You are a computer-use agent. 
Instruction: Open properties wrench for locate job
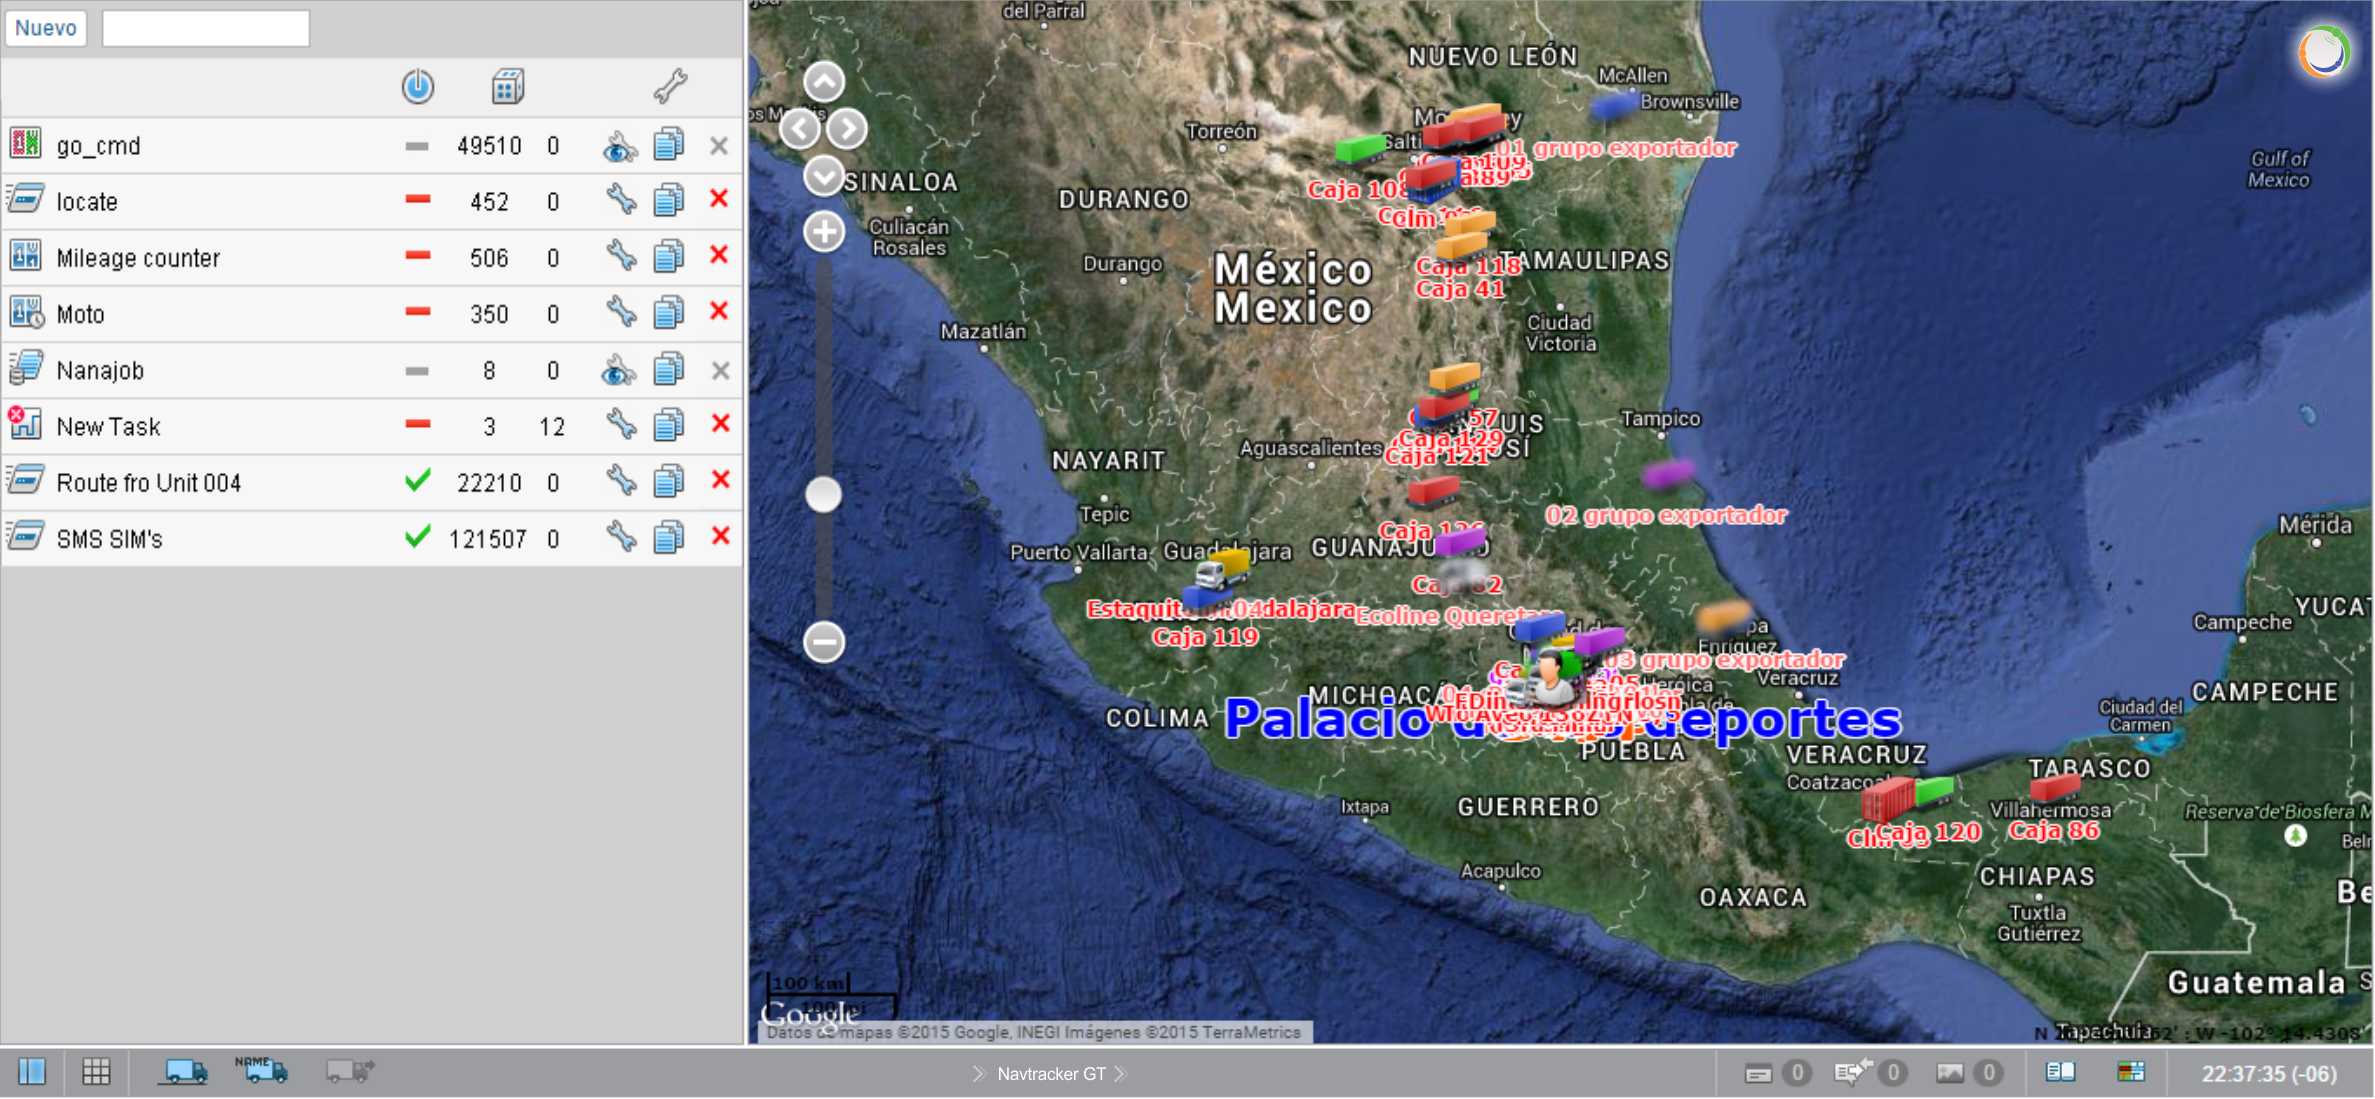pyautogui.click(x=621, y=201)
